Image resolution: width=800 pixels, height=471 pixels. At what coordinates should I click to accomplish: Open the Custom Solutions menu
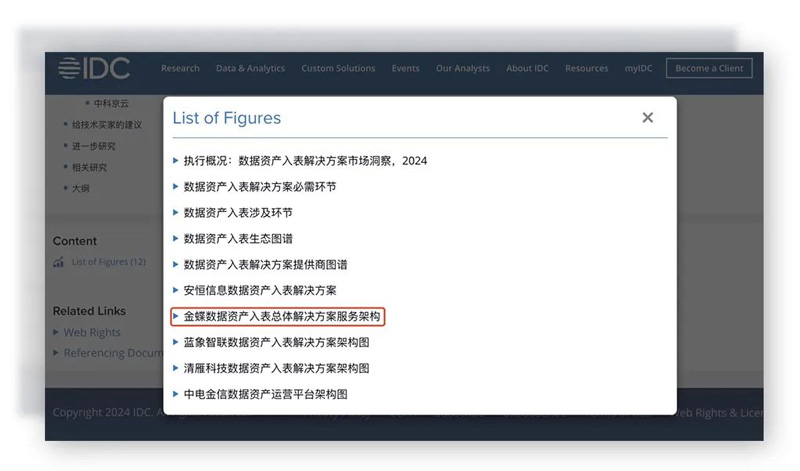click(338, 69)
